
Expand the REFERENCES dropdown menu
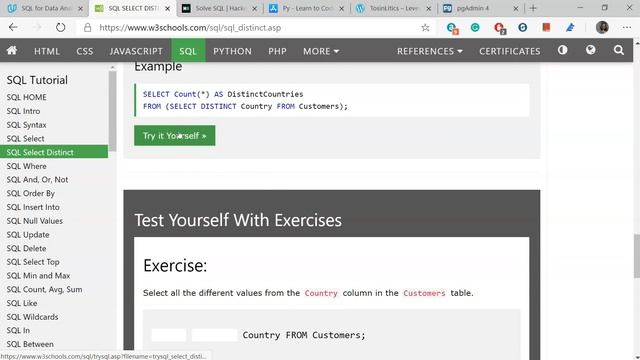(430, 51)
